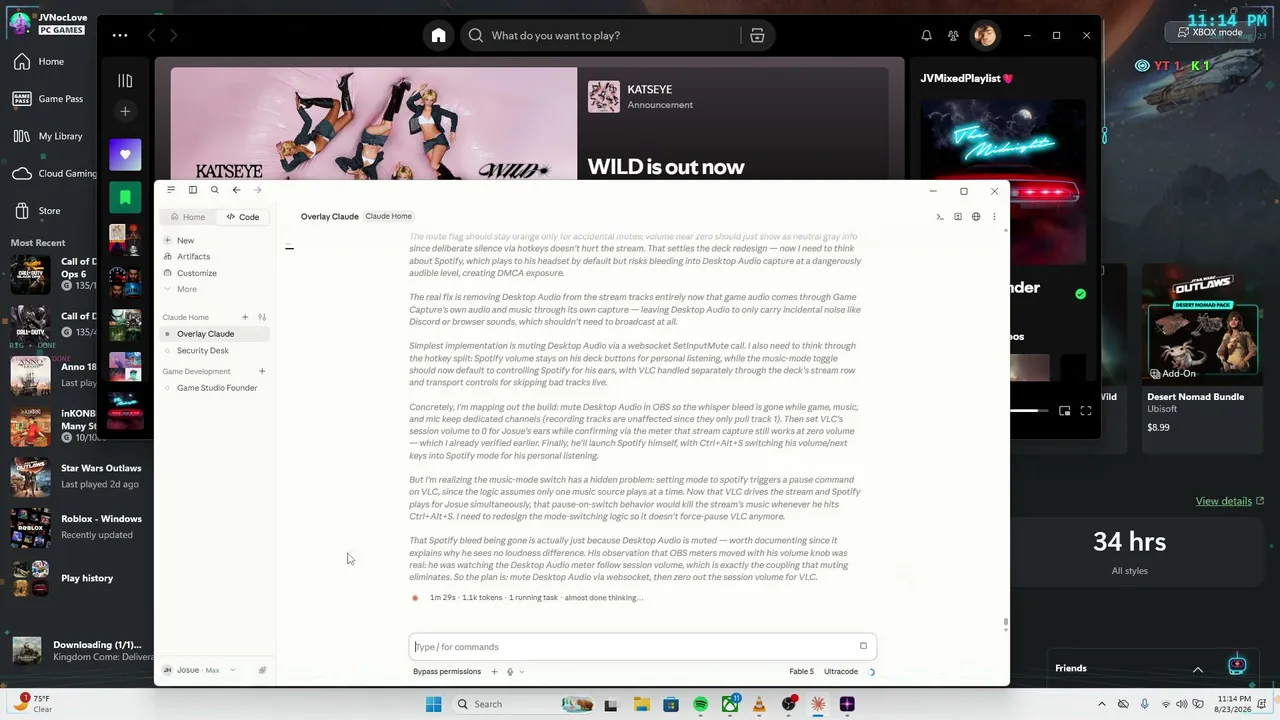Expand the Friends panel chevron
1280x720 pixels.
coord(1197,669)
